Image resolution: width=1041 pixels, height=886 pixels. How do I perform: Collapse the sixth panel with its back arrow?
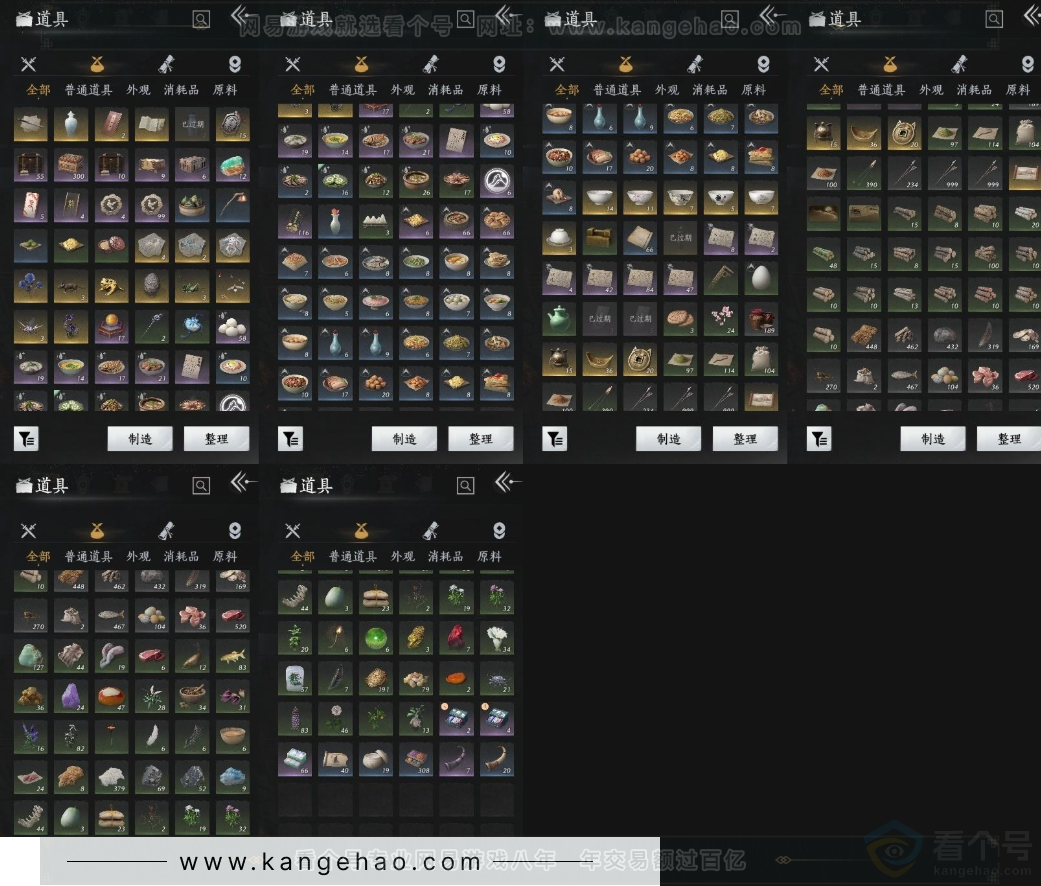tap(508, 482)
